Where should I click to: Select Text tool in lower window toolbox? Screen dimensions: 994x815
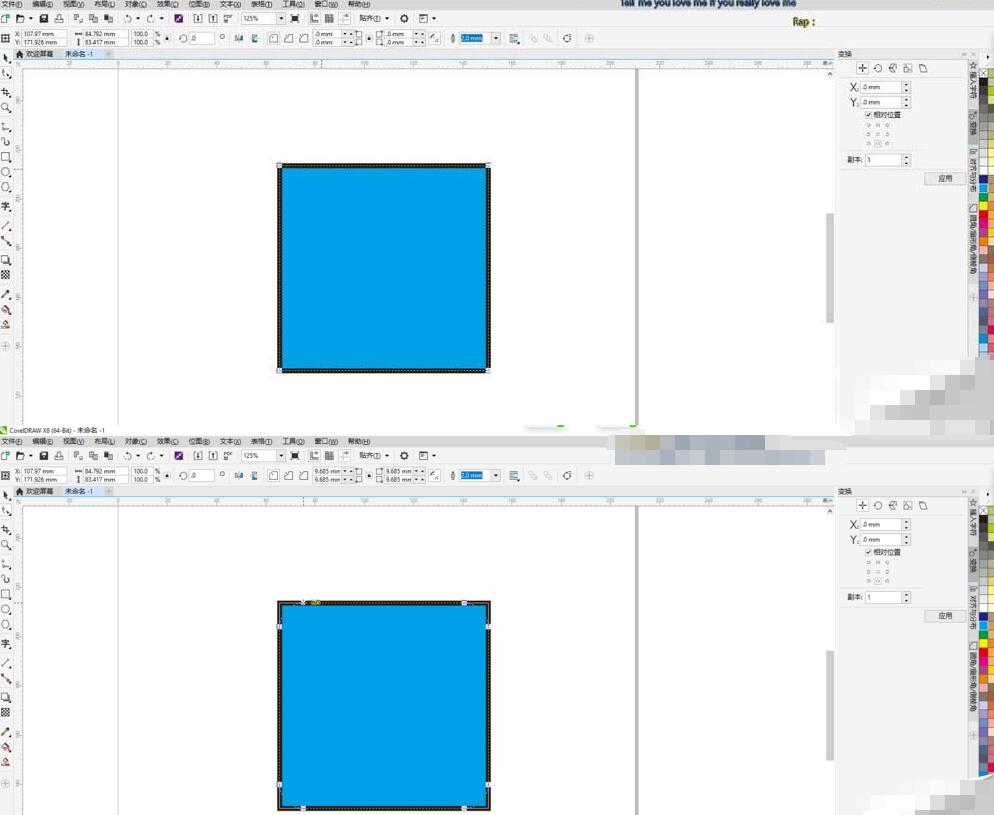coord(6,643)
